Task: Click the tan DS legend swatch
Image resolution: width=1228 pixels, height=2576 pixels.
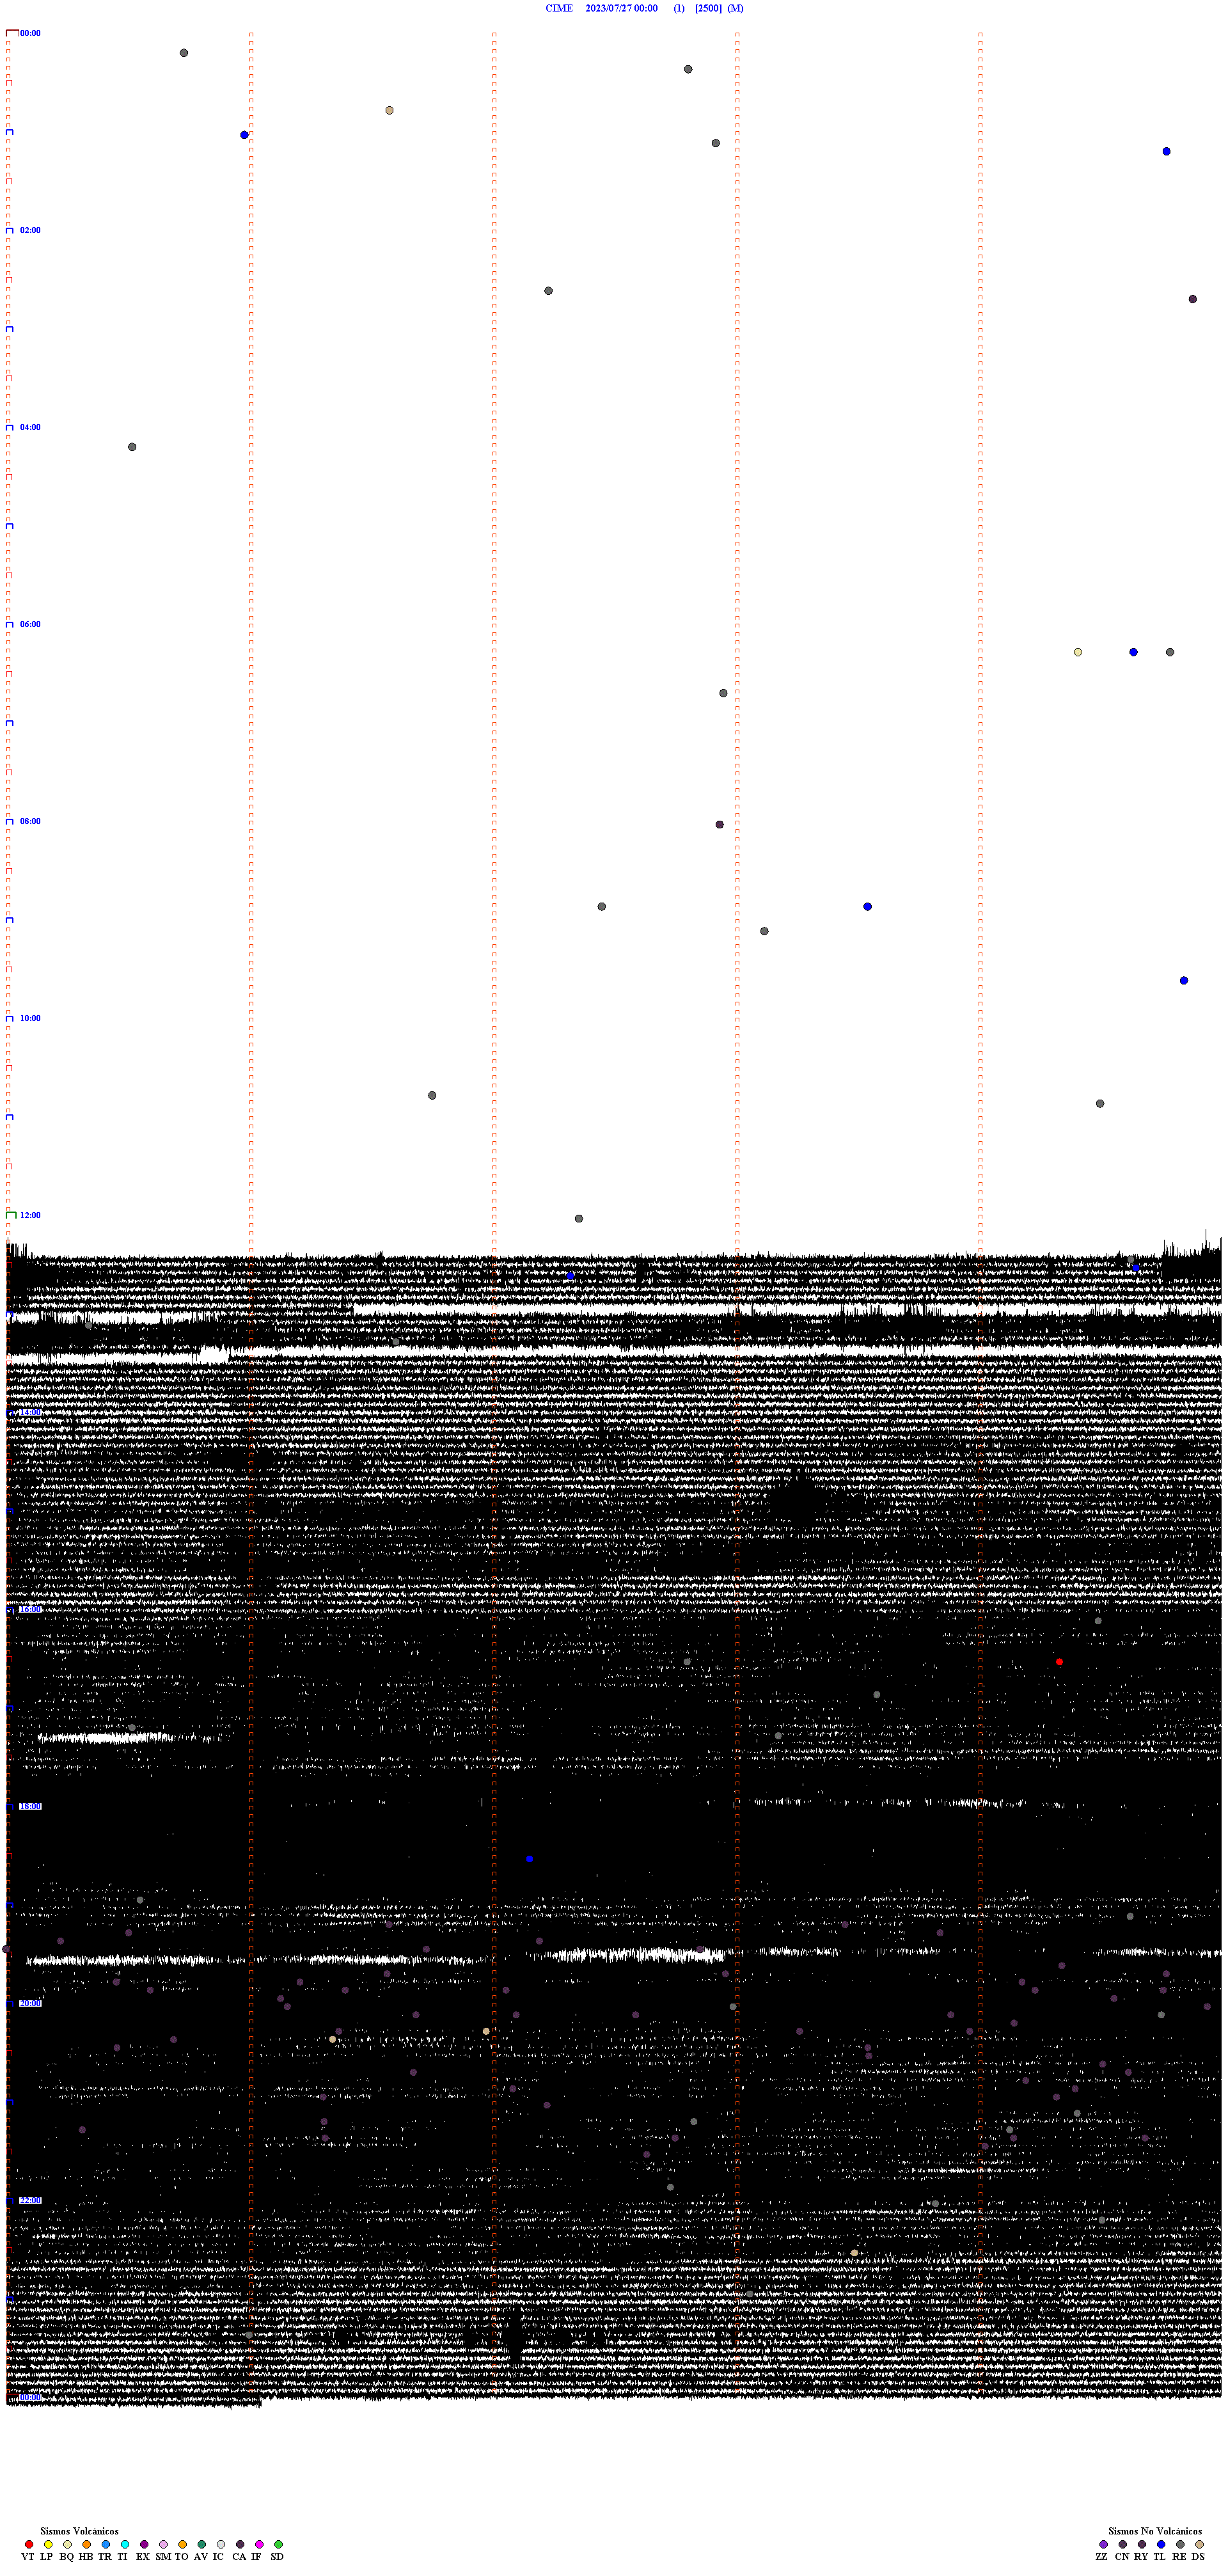Action: 1199,2545
